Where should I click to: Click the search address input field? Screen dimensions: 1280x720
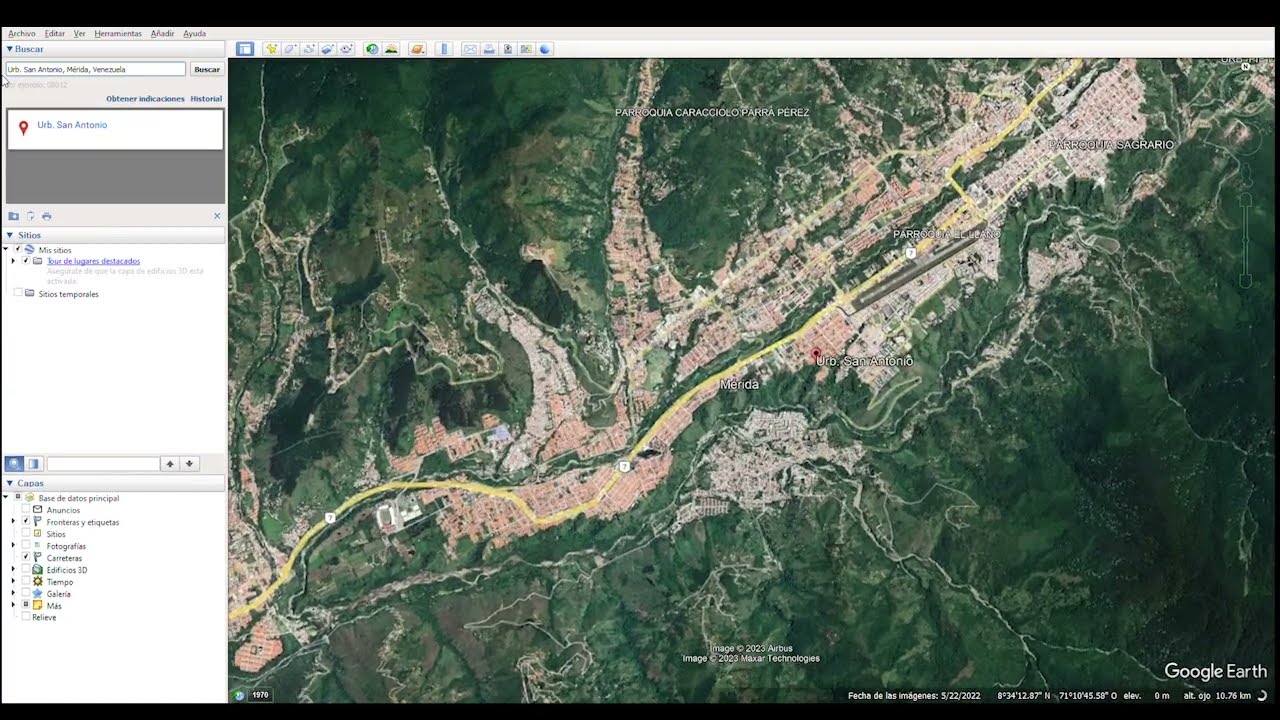click(96, 69)
